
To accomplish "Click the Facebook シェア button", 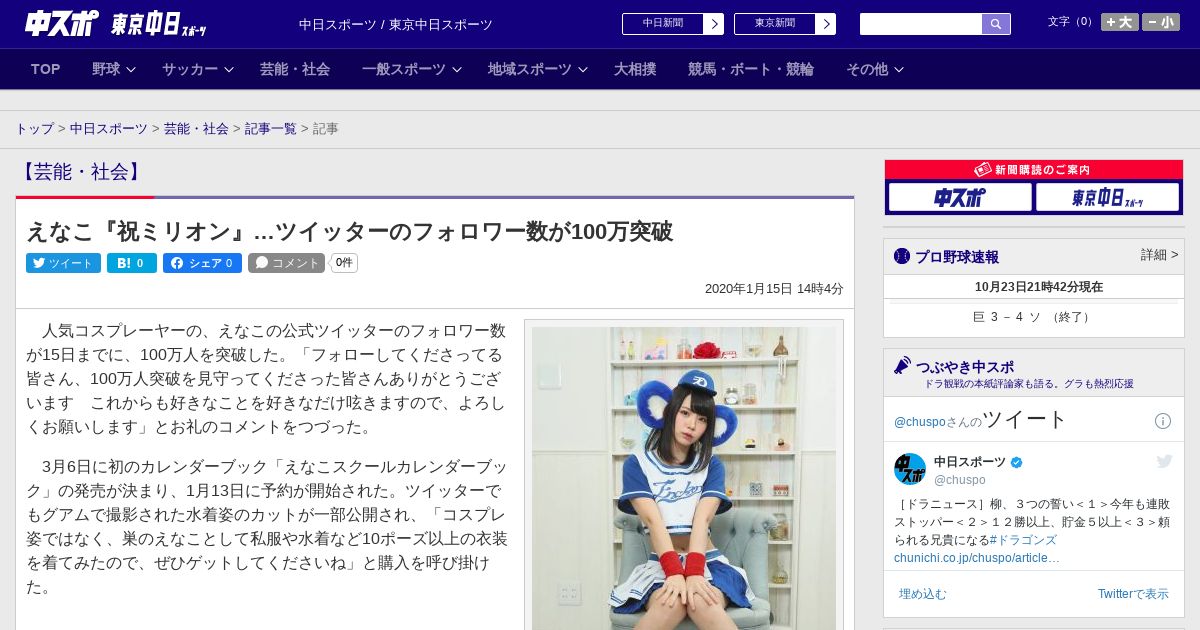I will pos(202,263).
